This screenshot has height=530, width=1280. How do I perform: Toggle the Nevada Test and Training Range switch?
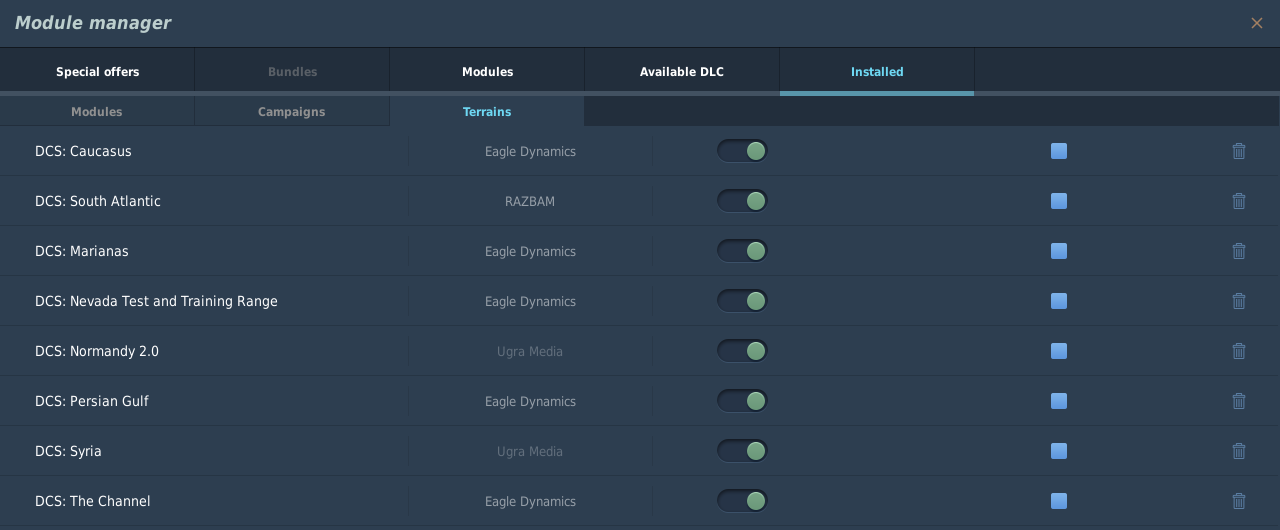click(x=742, y=301)
